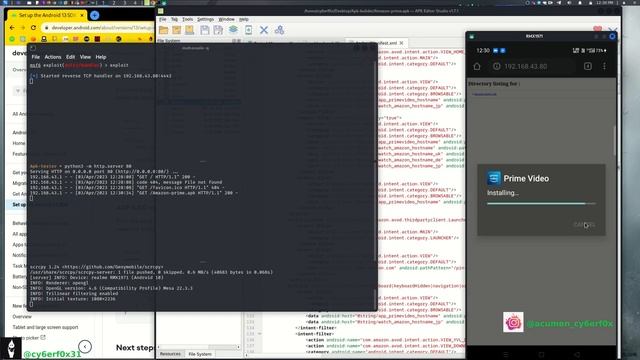Click 'Tablet and large screen support' sidebar link
The image size is (640, 360).
[45, 327]
